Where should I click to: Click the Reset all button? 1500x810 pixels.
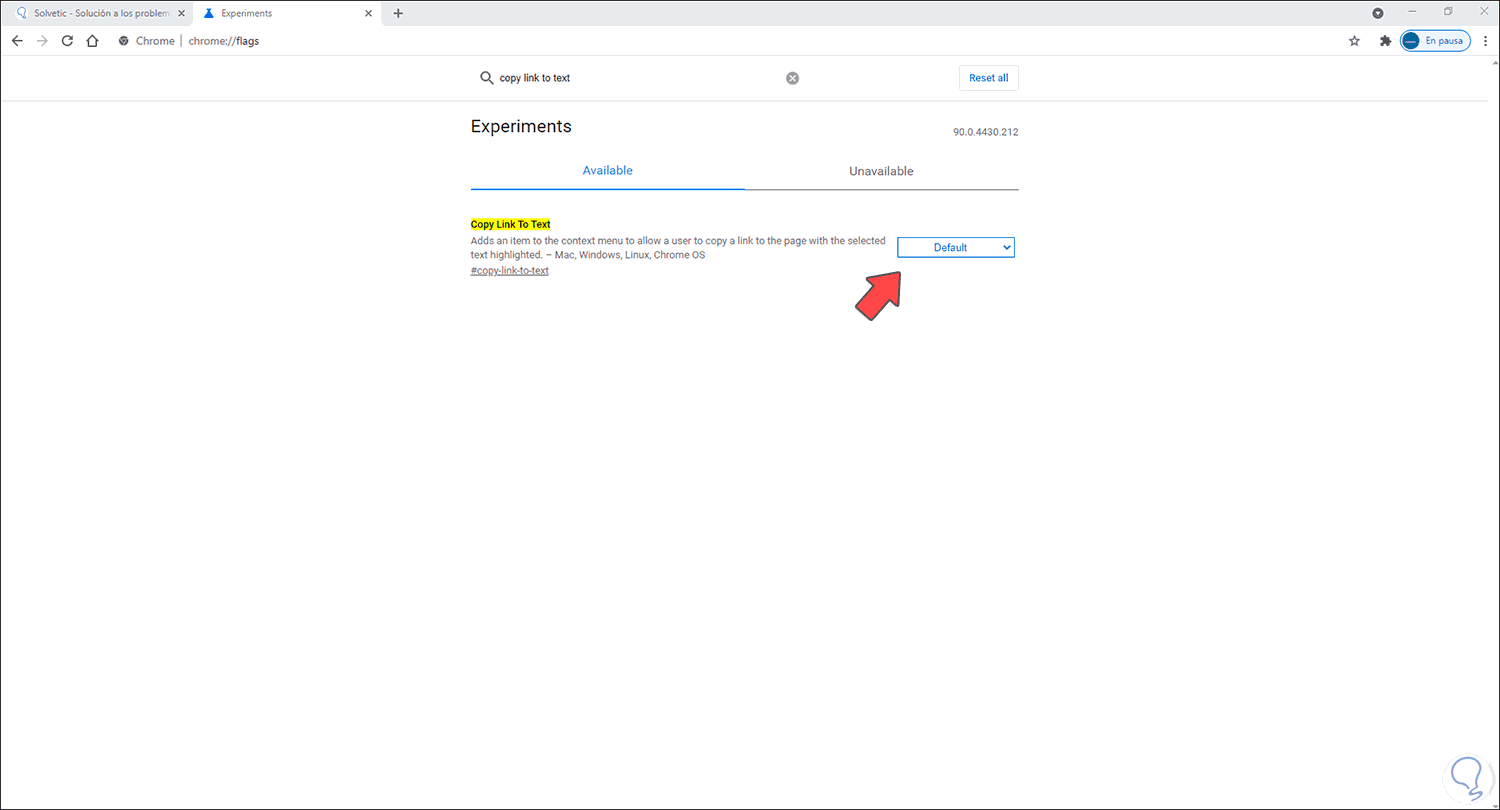tap(989, 78)
